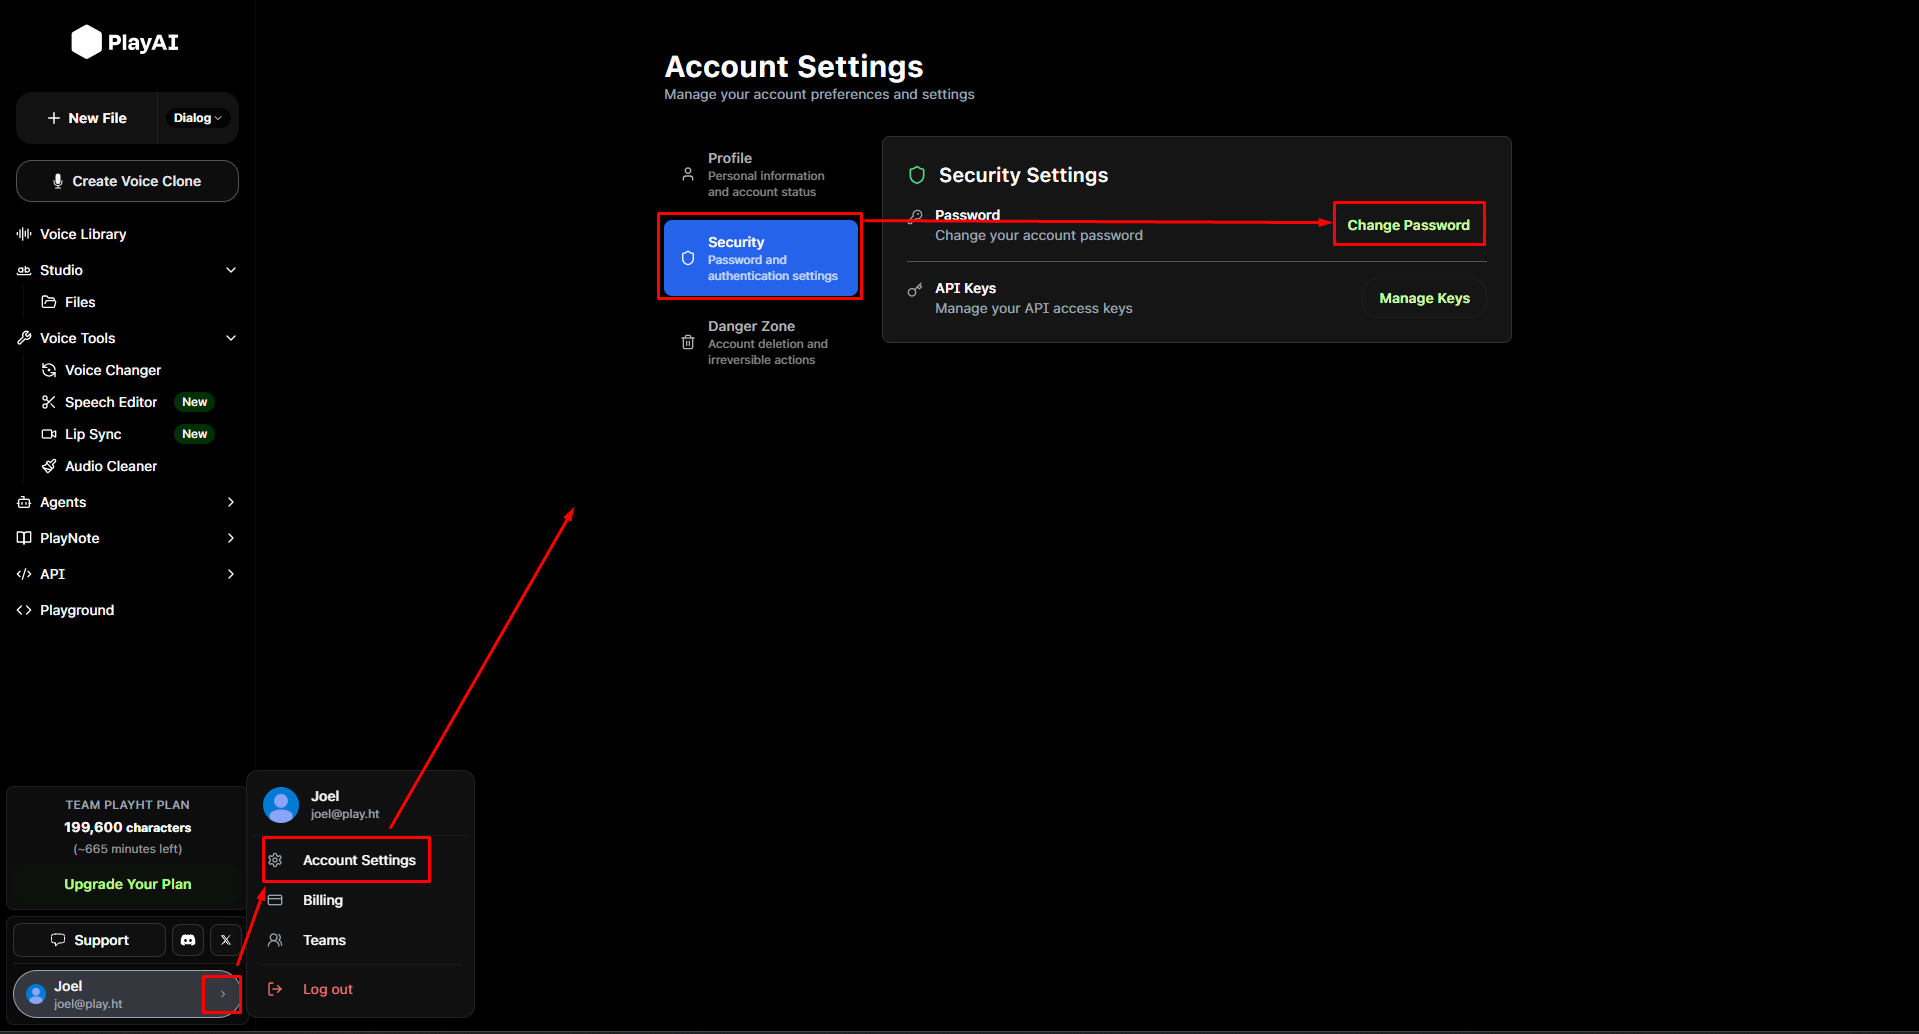
Task: Click New badge beside Speech Editor
Action: click(x=195, y=402)
